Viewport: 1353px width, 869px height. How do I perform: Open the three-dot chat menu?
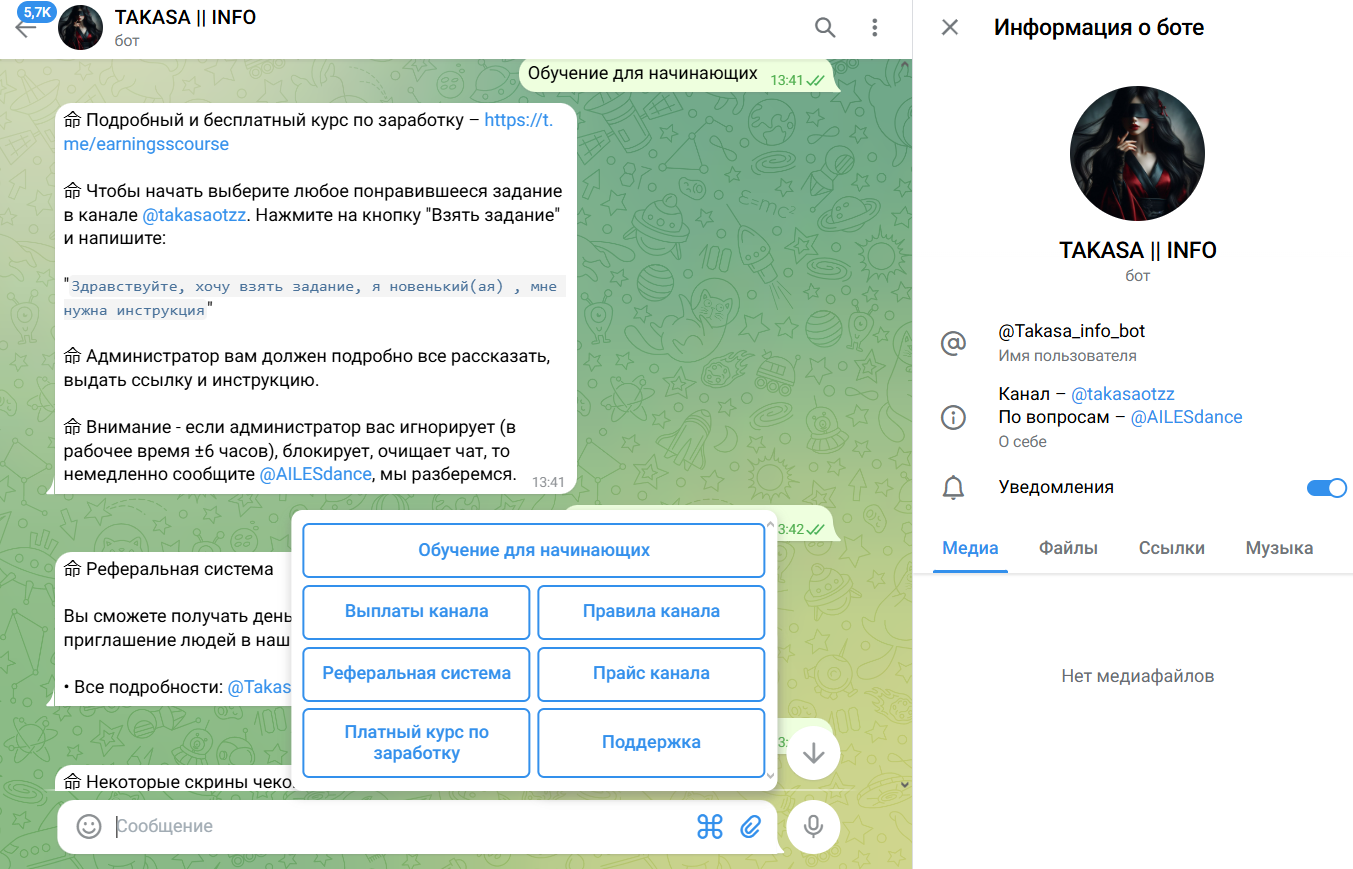[873, 27]
